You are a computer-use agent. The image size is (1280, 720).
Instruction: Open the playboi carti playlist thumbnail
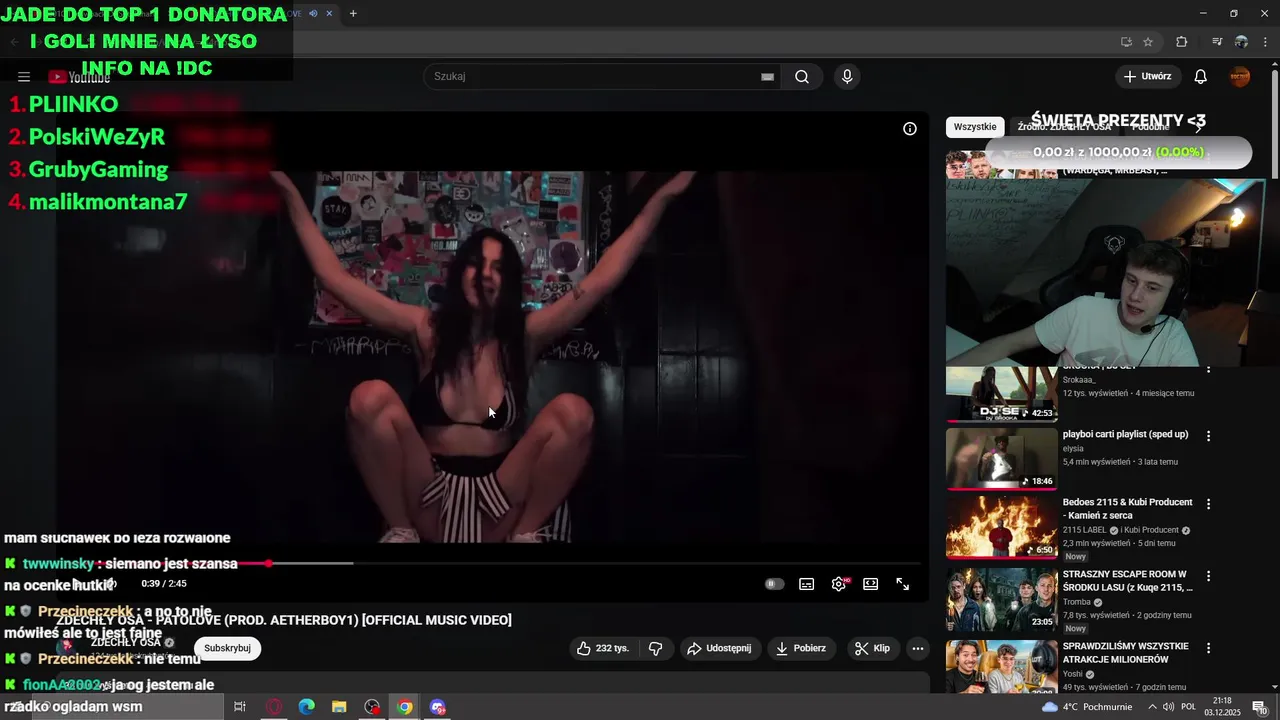point(1001,459)
